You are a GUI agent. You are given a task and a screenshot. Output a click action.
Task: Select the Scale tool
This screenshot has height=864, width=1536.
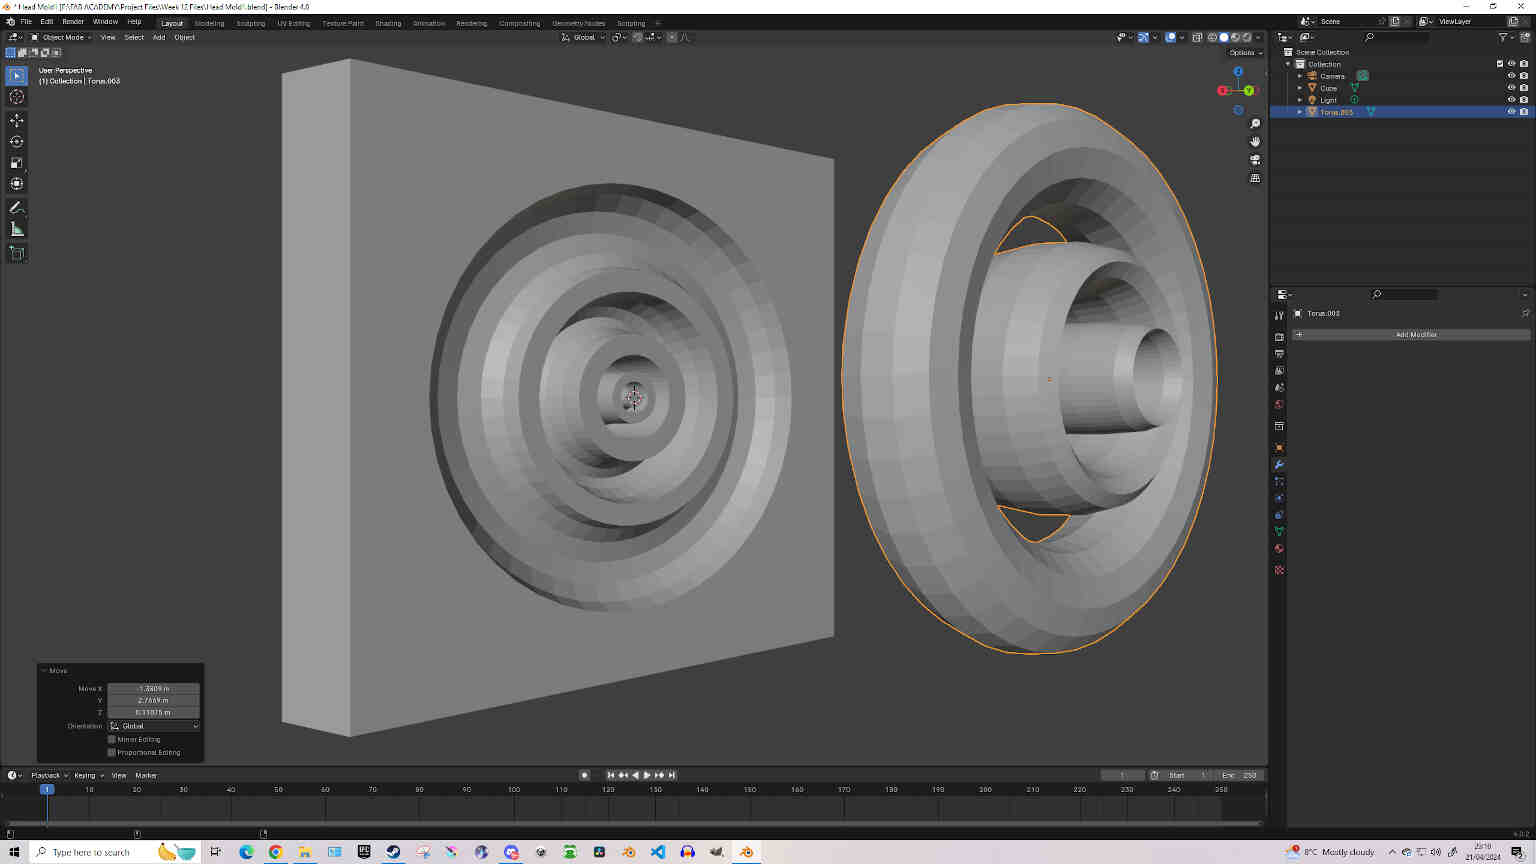coord(16,162)
